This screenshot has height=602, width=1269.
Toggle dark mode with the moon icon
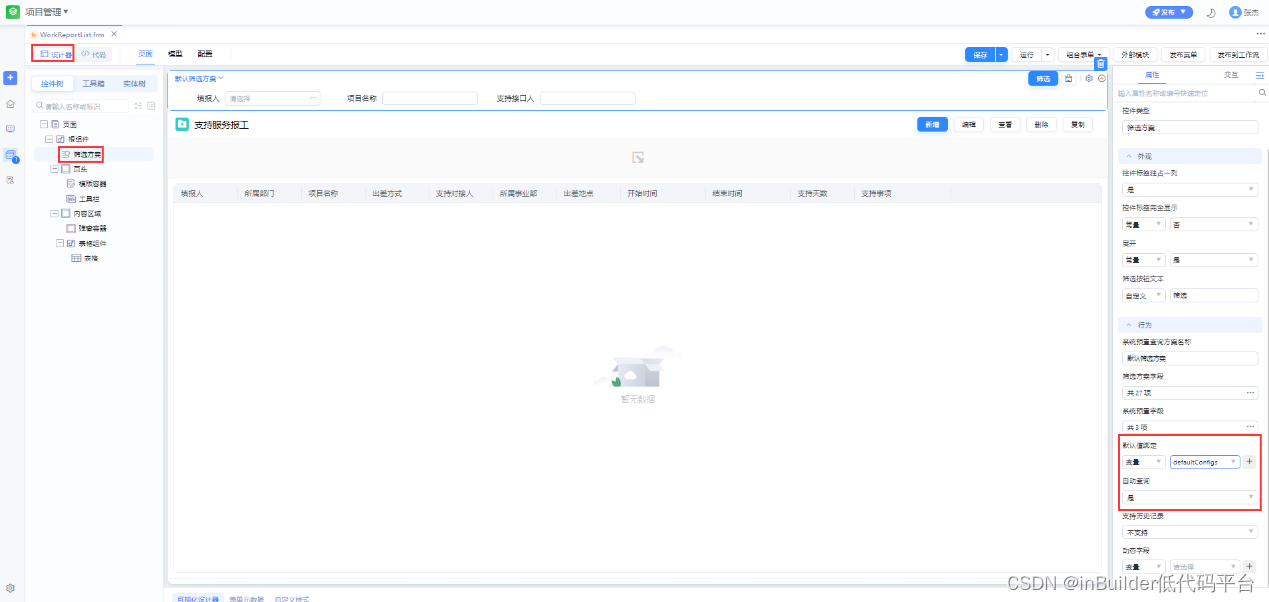pyautogui.click(x=1211, y=12)
